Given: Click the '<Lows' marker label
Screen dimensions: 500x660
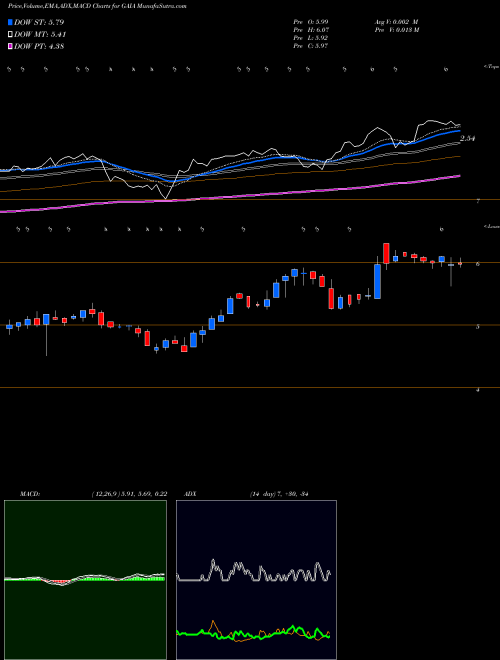Looking at the screenshot, I should click(492, 226).
